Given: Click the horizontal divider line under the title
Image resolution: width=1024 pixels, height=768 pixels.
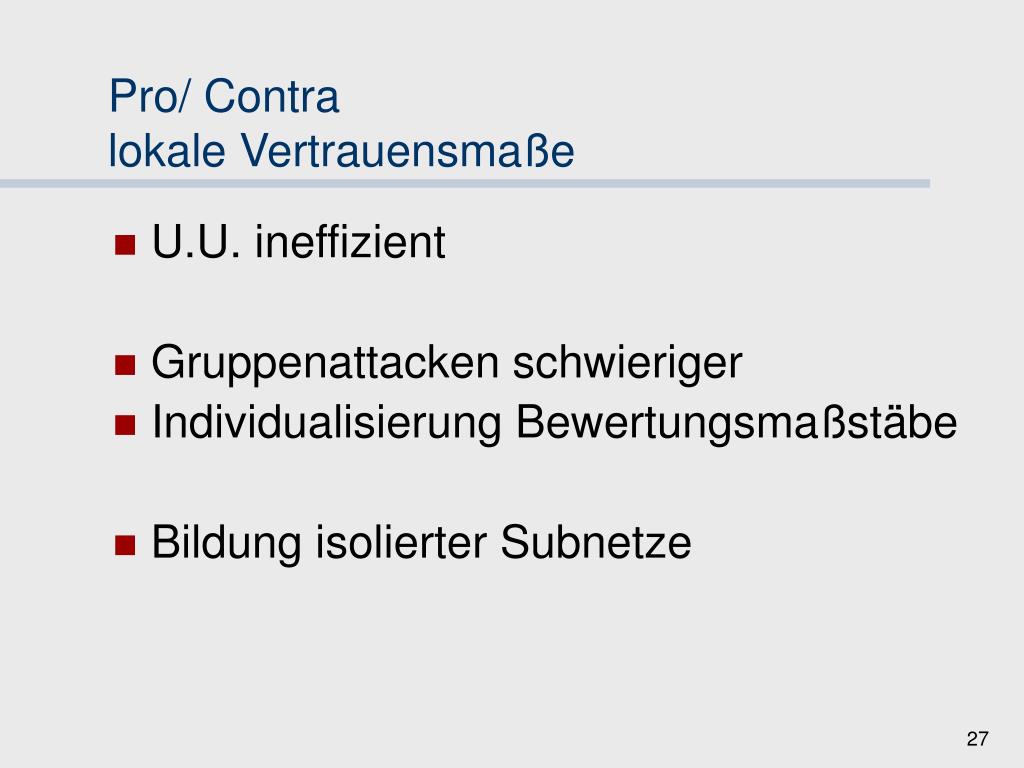Looking at the screenshot, I should [465, 184].
